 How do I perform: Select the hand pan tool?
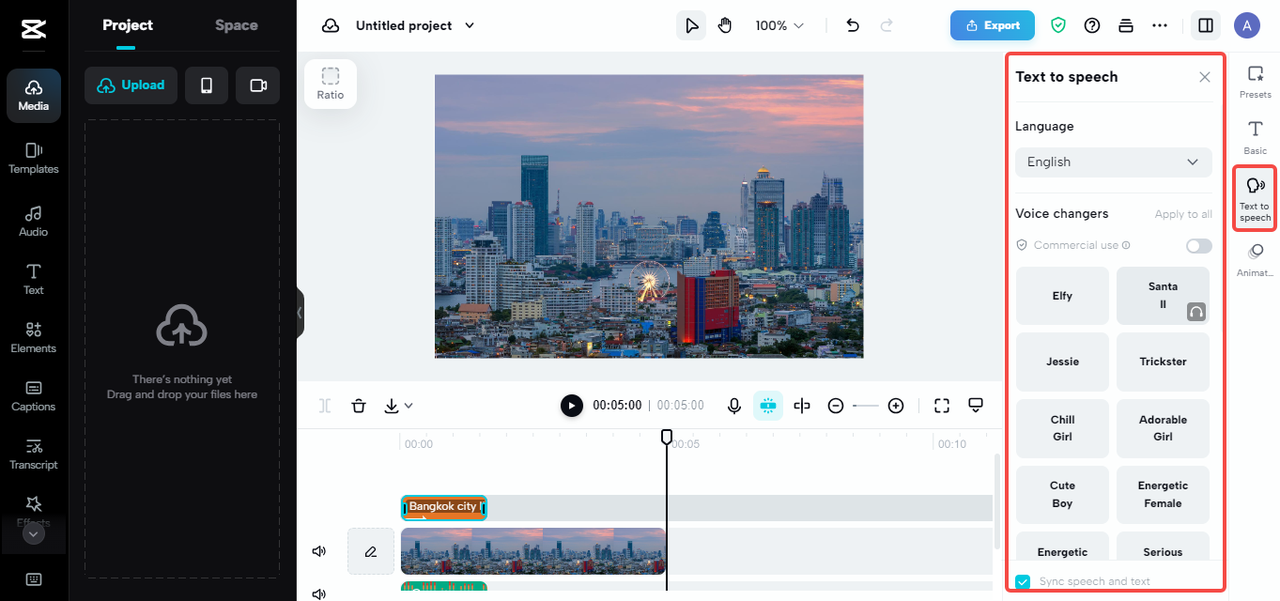(726, 25)
